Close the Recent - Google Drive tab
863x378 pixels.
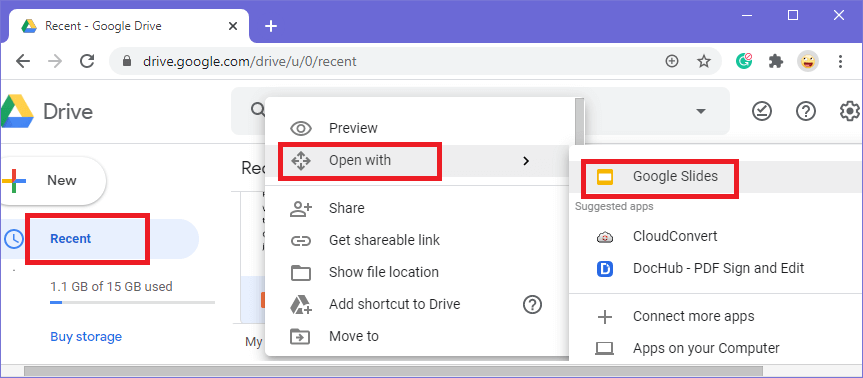pyautogui.click(x=232, y=26)
